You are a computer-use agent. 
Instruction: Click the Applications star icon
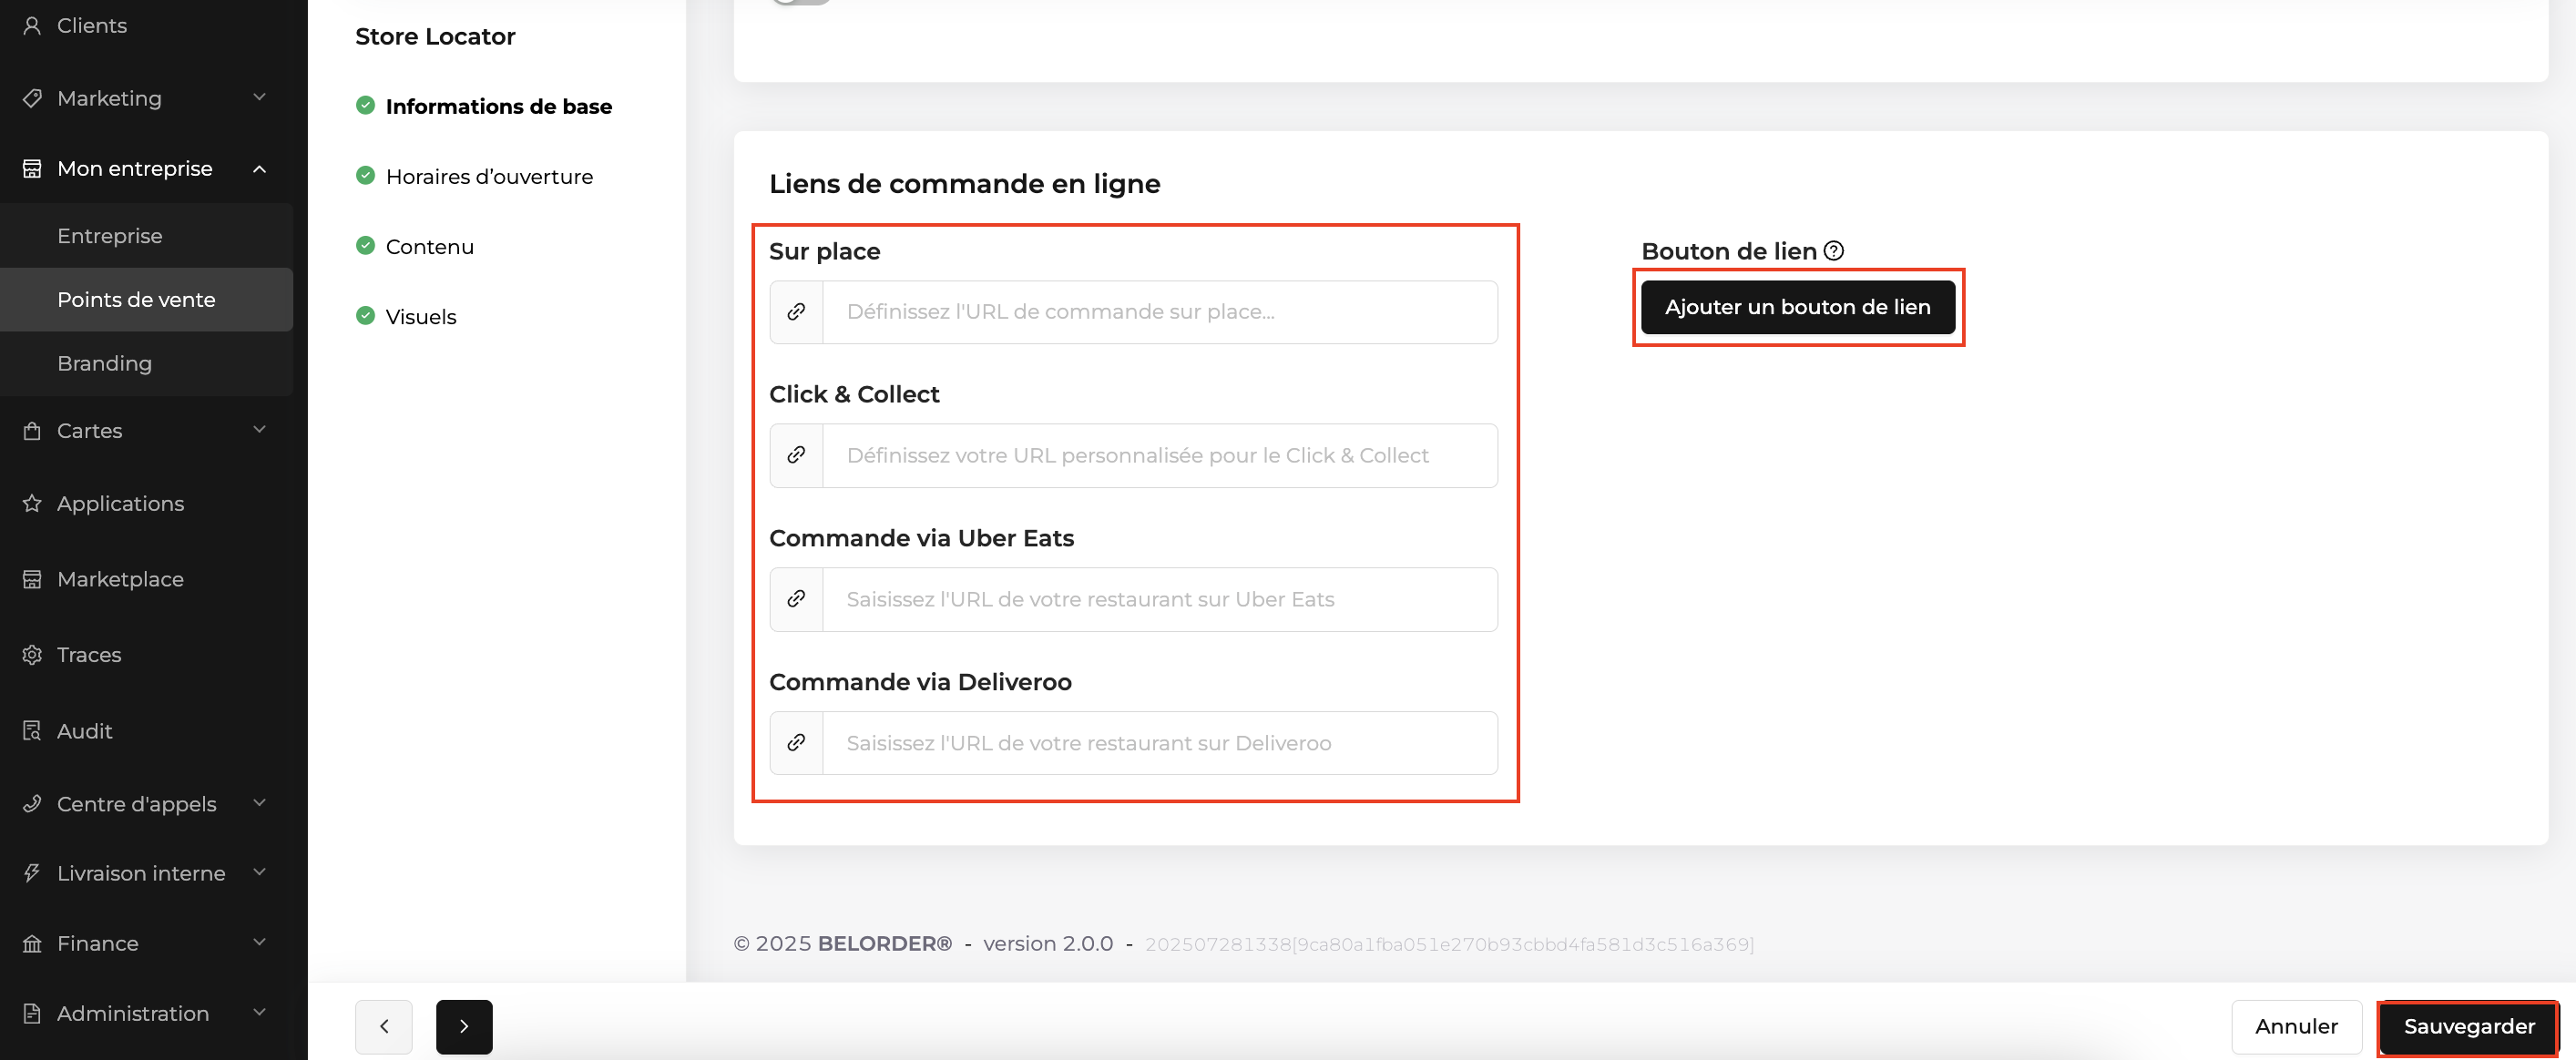(32, 503)
